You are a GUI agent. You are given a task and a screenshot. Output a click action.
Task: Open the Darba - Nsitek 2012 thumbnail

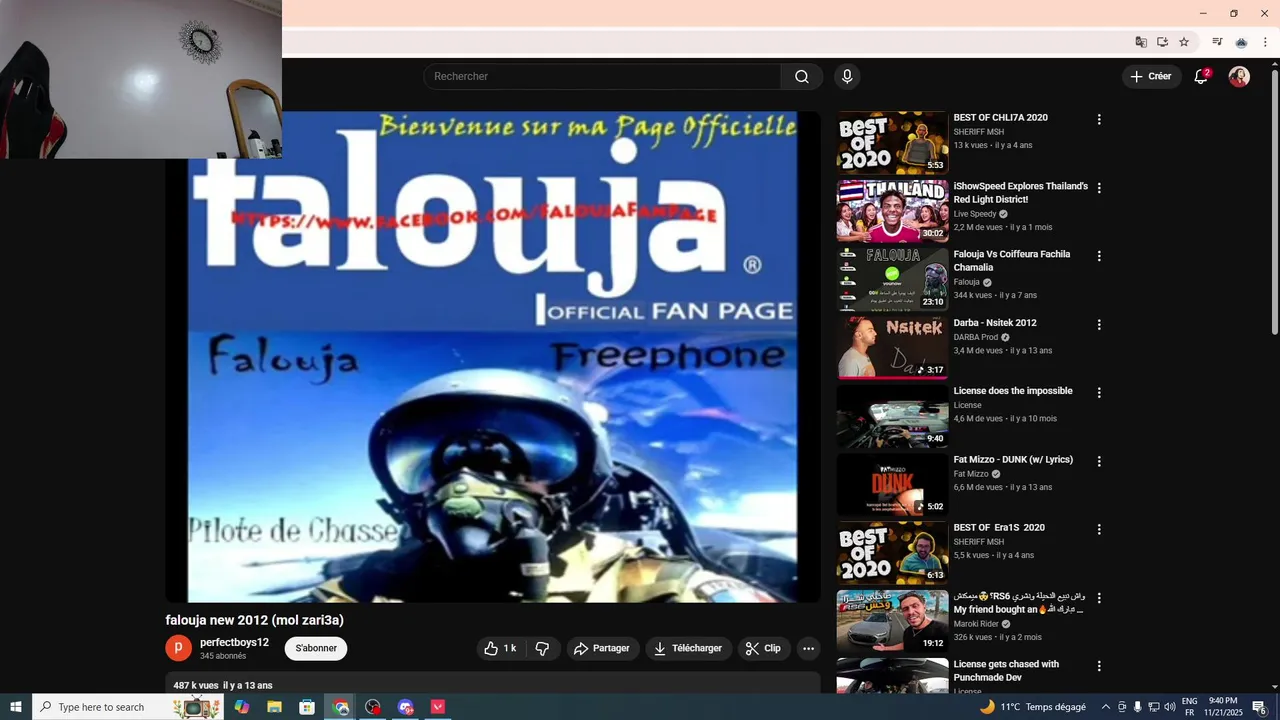pyautogui.click(x=892, y=348)
